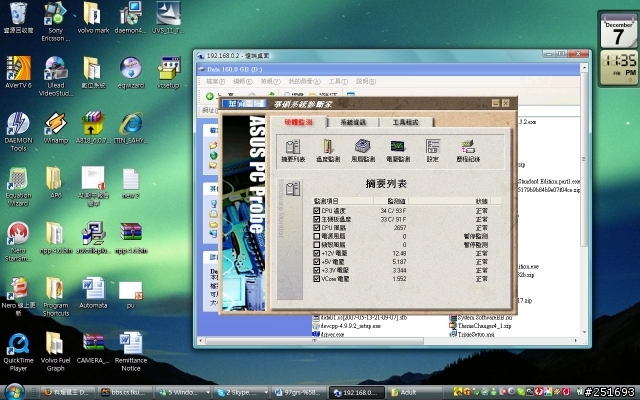Click the Windows Start orb
640x400 pixels.
click(15, 392)
